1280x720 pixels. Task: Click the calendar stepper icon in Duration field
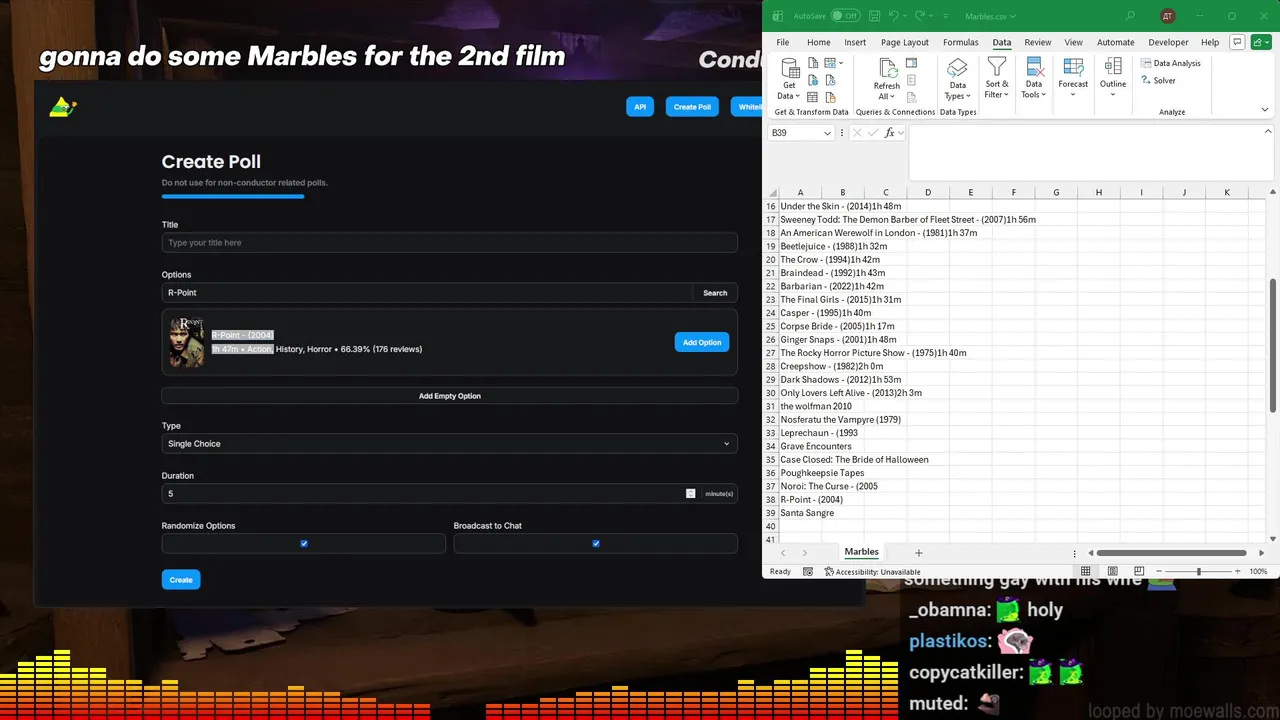pyautogui.click(x=690, y=493)
